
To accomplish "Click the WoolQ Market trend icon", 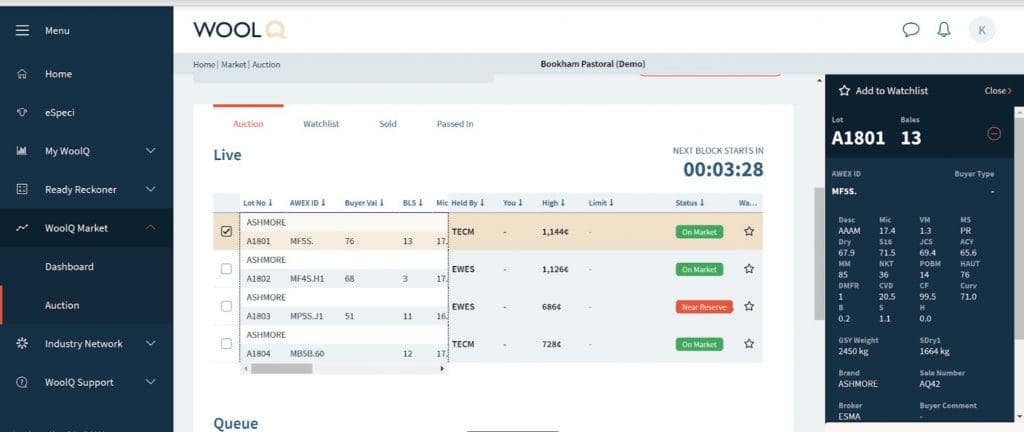I will (22, 228).
